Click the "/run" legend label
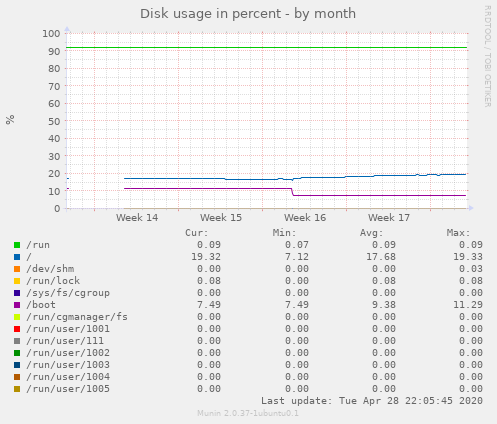The image size is (497, 424). point(38,245)
